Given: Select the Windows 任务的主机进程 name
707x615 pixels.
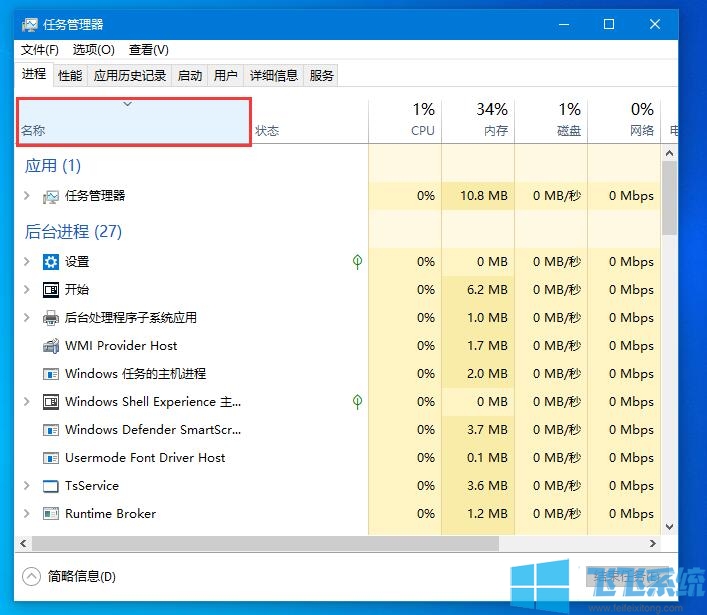Looking at the screenshot, I should pos(135,374).
